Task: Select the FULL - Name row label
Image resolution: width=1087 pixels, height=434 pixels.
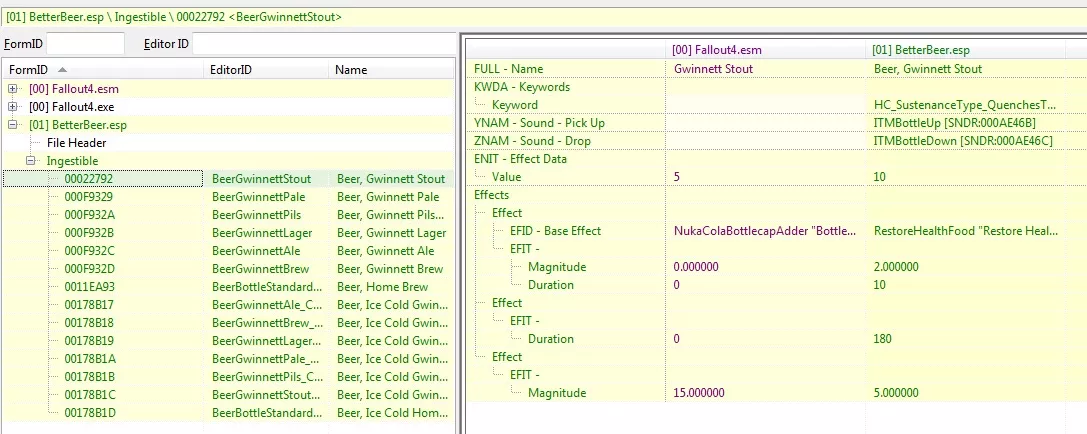Action: coord(509,69)
